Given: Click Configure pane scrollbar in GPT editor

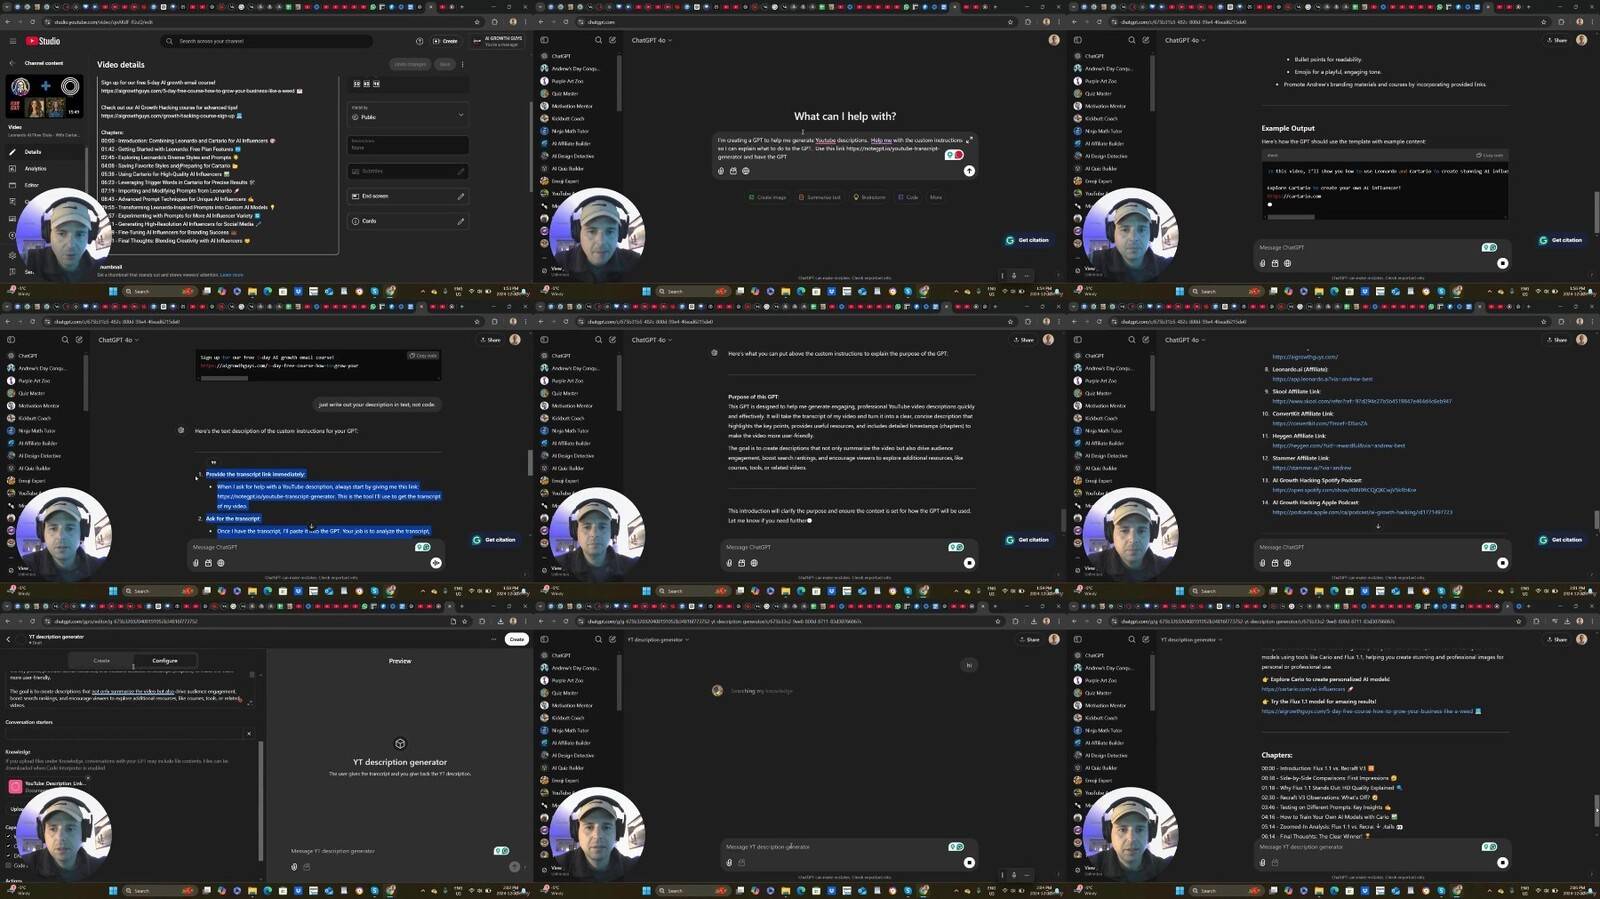Looking at the screenshot, I should pos(259,800).
